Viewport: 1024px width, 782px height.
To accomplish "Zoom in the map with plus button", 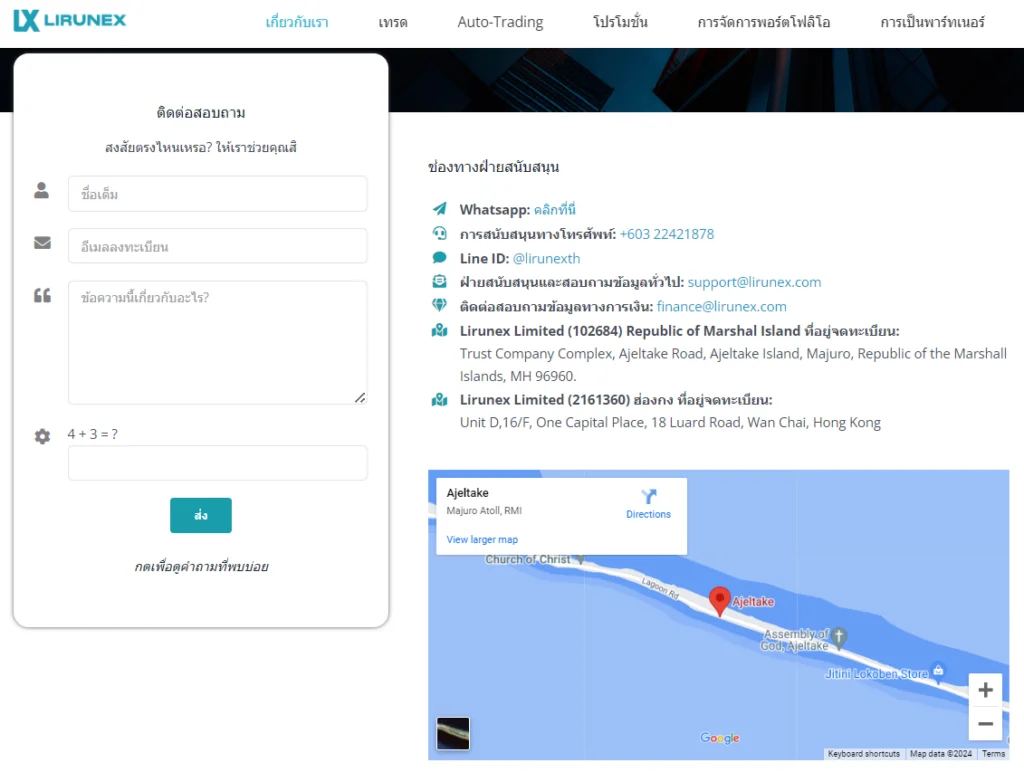I will point(985,690).
